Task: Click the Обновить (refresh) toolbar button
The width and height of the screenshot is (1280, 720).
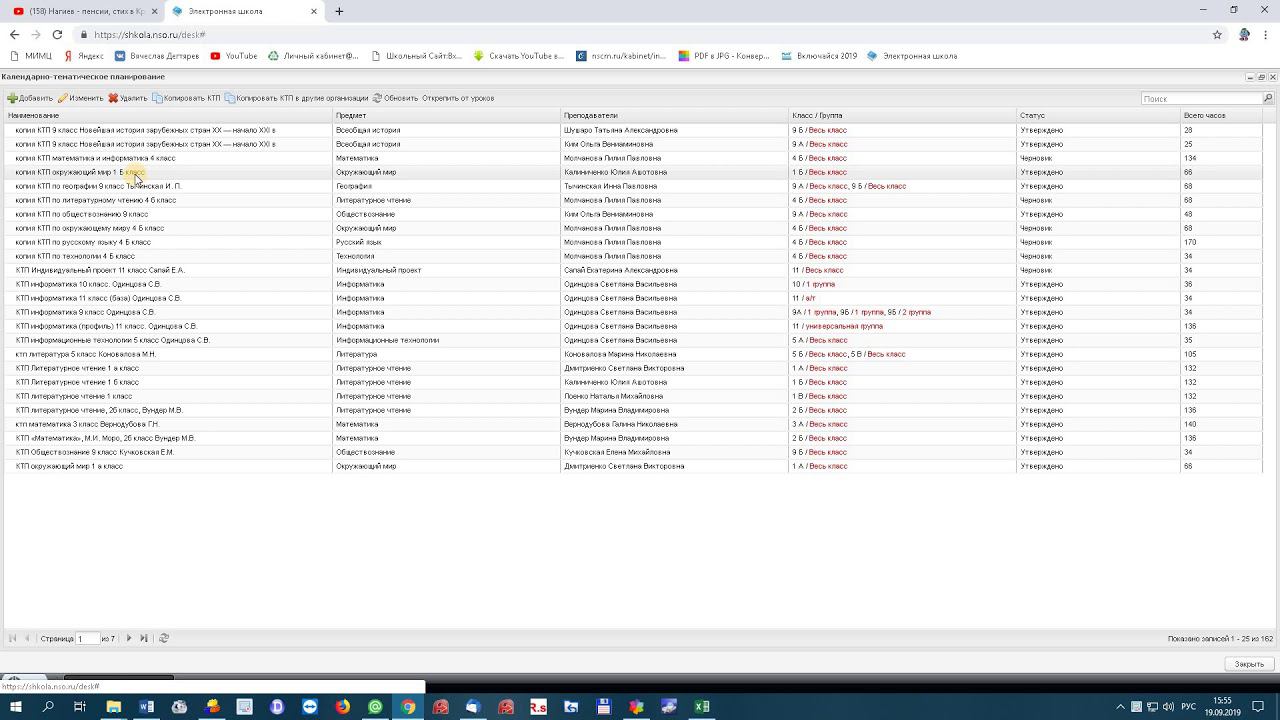Action: 395,98
